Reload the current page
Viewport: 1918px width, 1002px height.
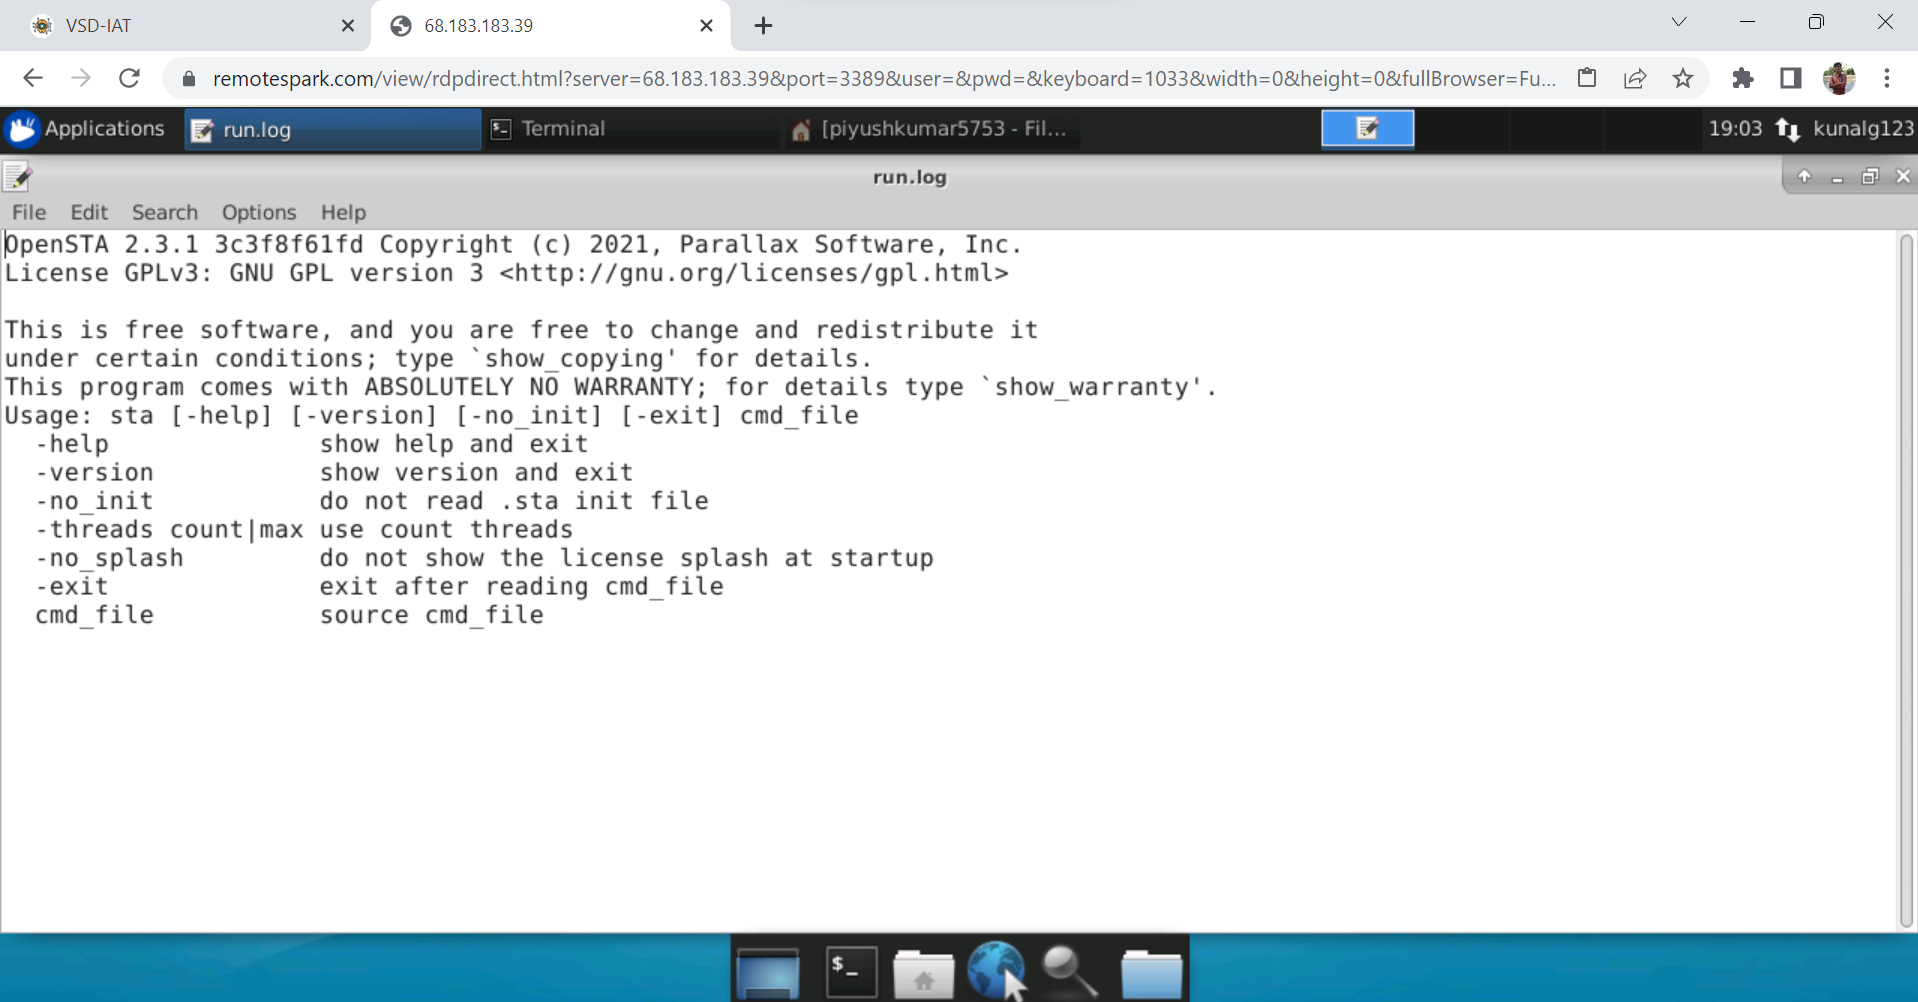pos(129,78)
